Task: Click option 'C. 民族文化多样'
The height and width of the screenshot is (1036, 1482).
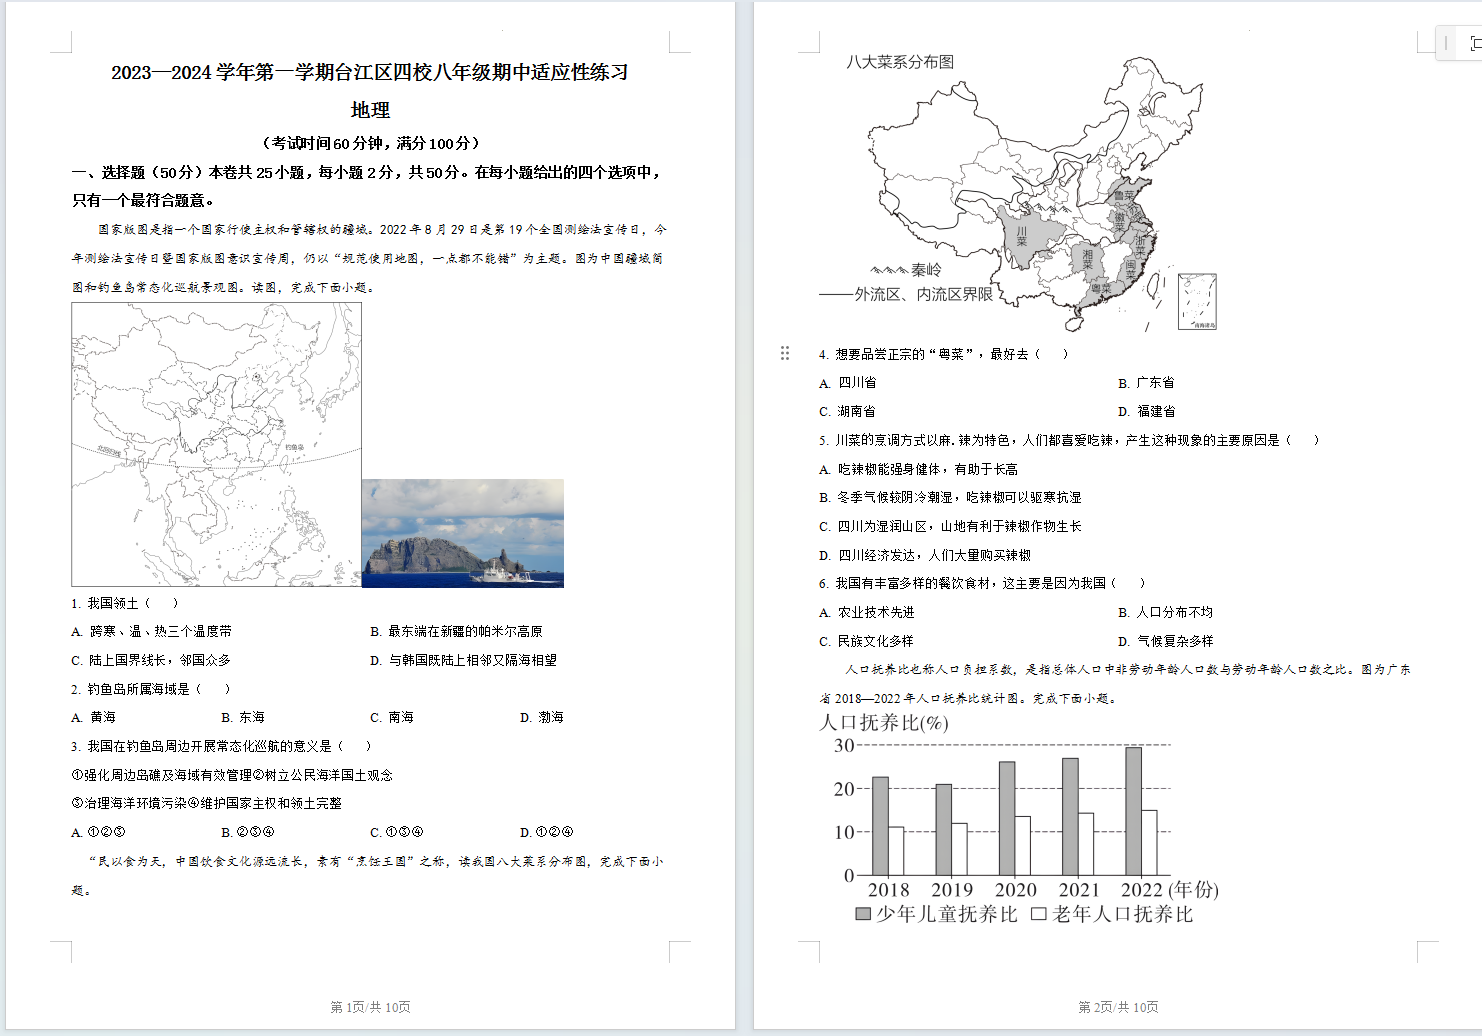Action: click(x=866, y=641)
